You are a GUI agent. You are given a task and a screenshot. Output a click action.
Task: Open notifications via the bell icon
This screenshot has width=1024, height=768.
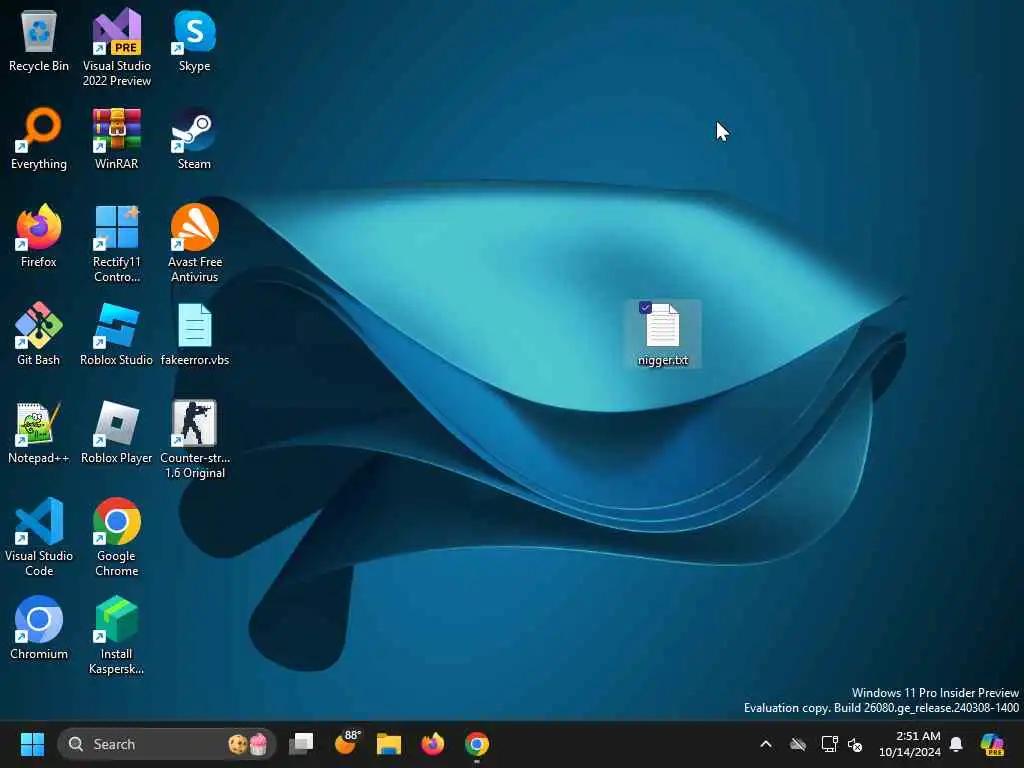pos(956,744)
